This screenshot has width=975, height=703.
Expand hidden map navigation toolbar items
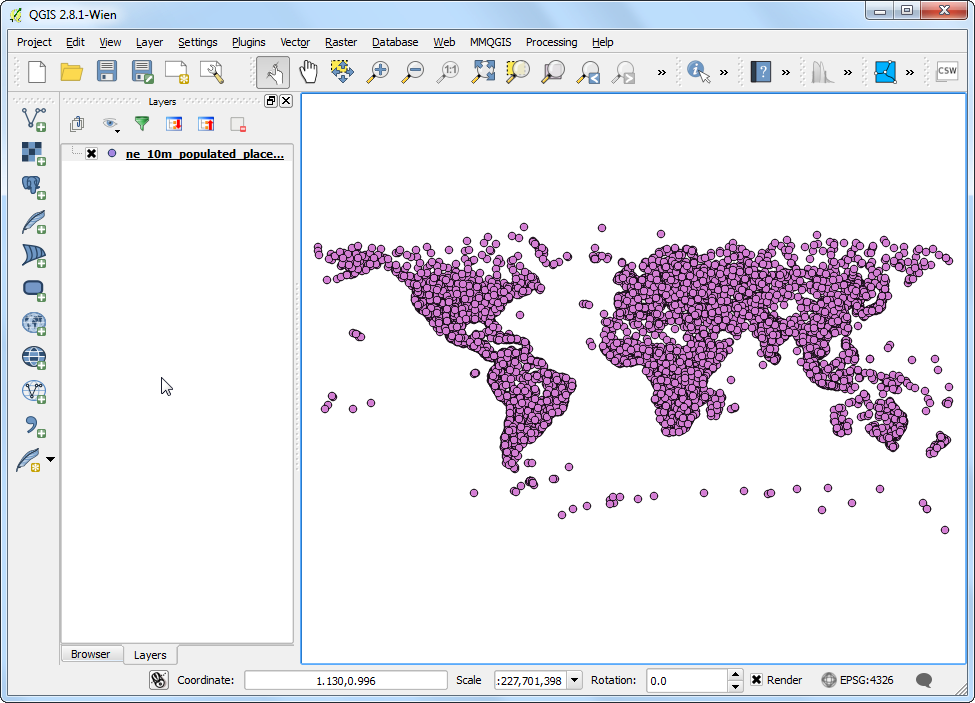tap(662, 73)
